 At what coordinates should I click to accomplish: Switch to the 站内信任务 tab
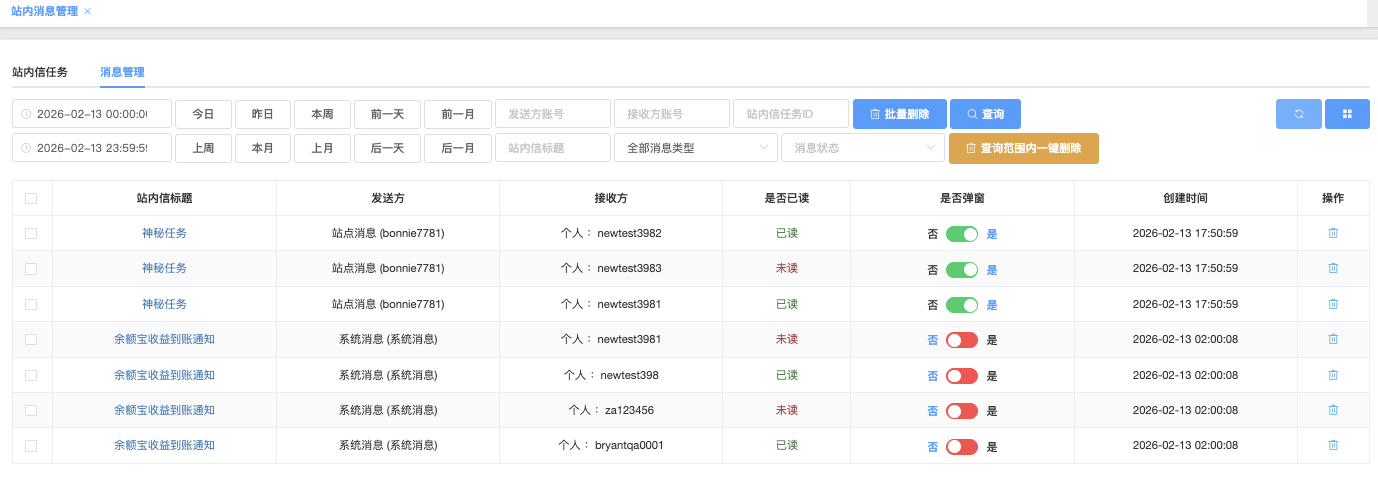tap(40, 72)
